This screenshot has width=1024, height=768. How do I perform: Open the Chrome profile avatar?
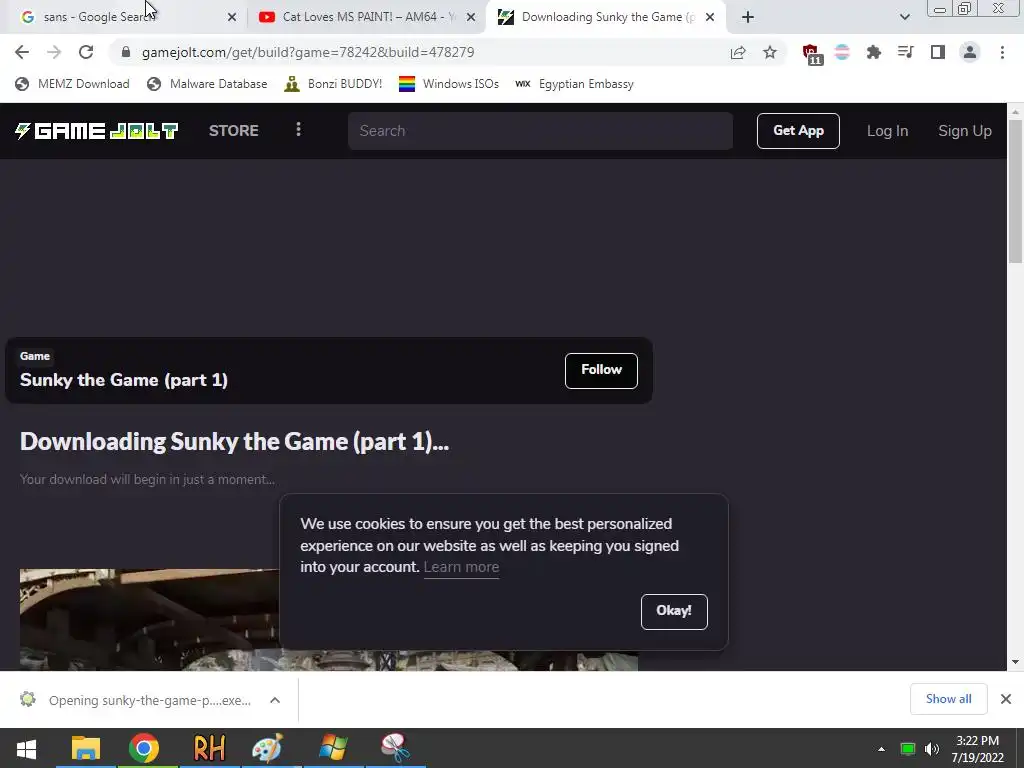[x=970, y=52]
